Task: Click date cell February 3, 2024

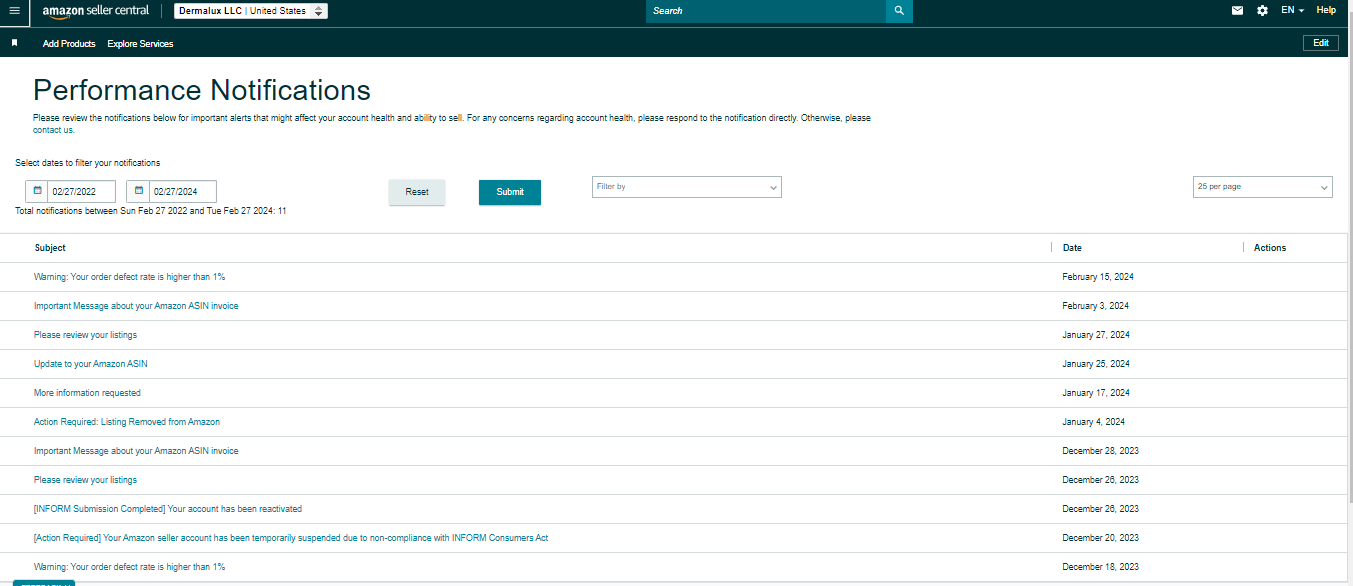Action: [1096, 306]
